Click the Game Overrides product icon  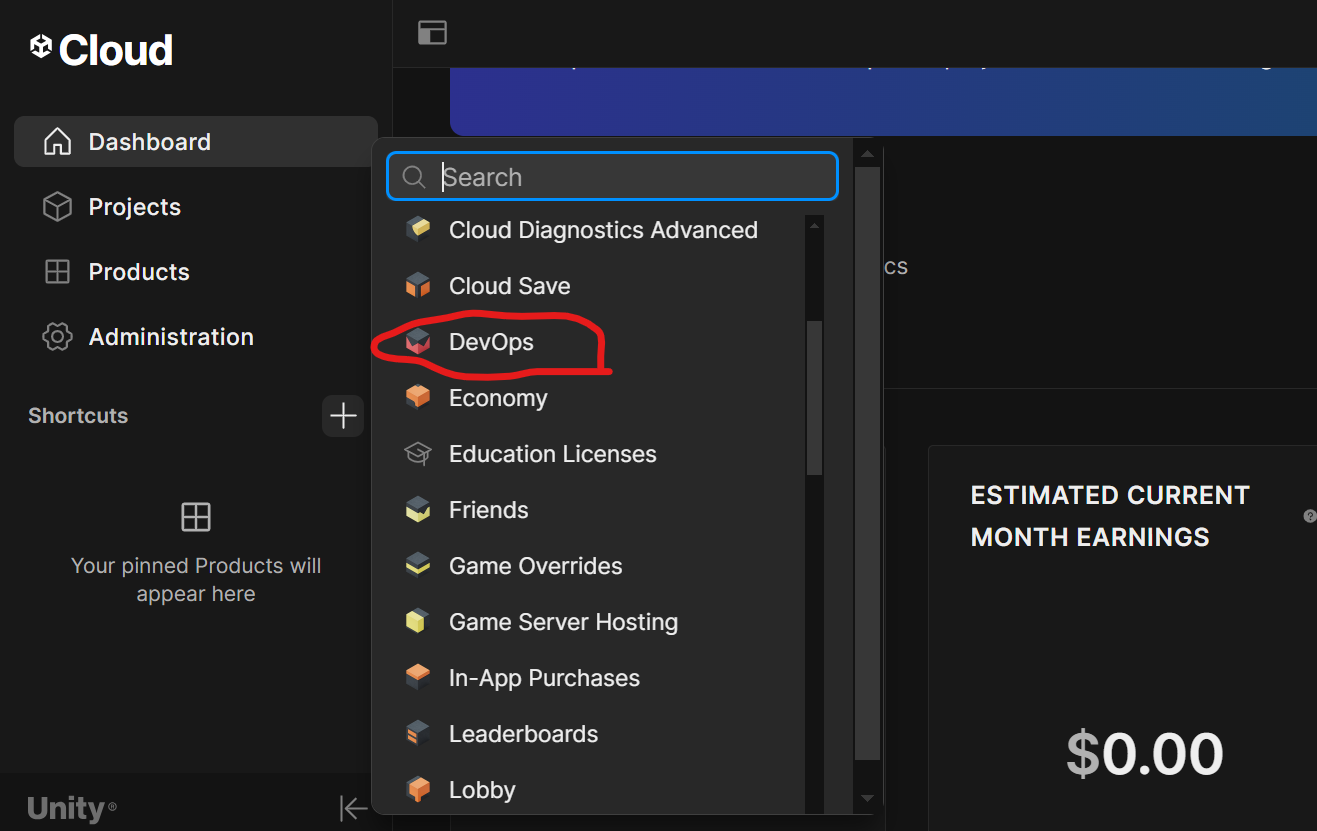[418, 566]
